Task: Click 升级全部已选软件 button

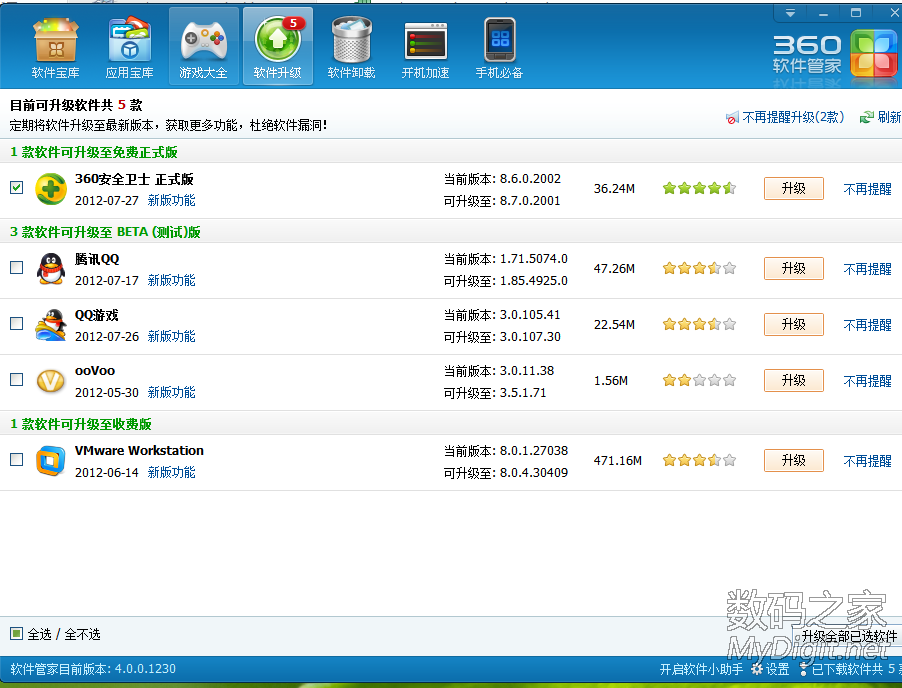Action: click(849, 636)
